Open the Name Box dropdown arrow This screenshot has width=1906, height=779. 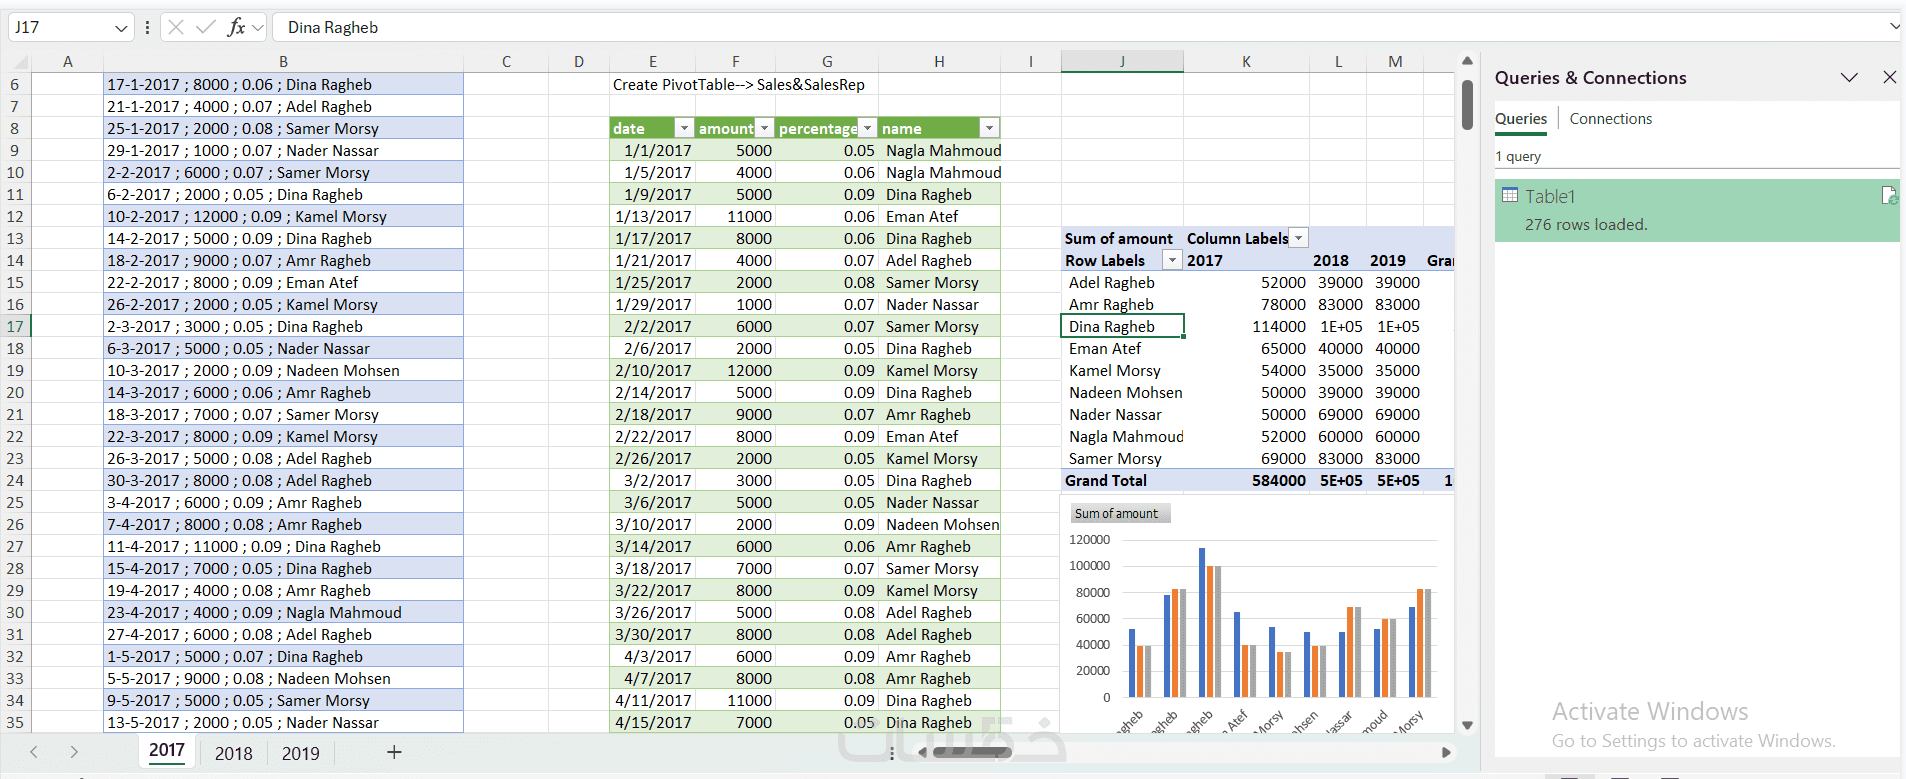(x=121, y=28)
